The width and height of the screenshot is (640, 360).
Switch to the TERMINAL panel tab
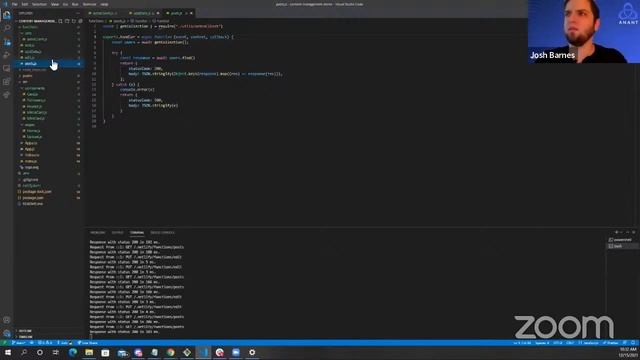pyautogui.click(x=137, y=233)
